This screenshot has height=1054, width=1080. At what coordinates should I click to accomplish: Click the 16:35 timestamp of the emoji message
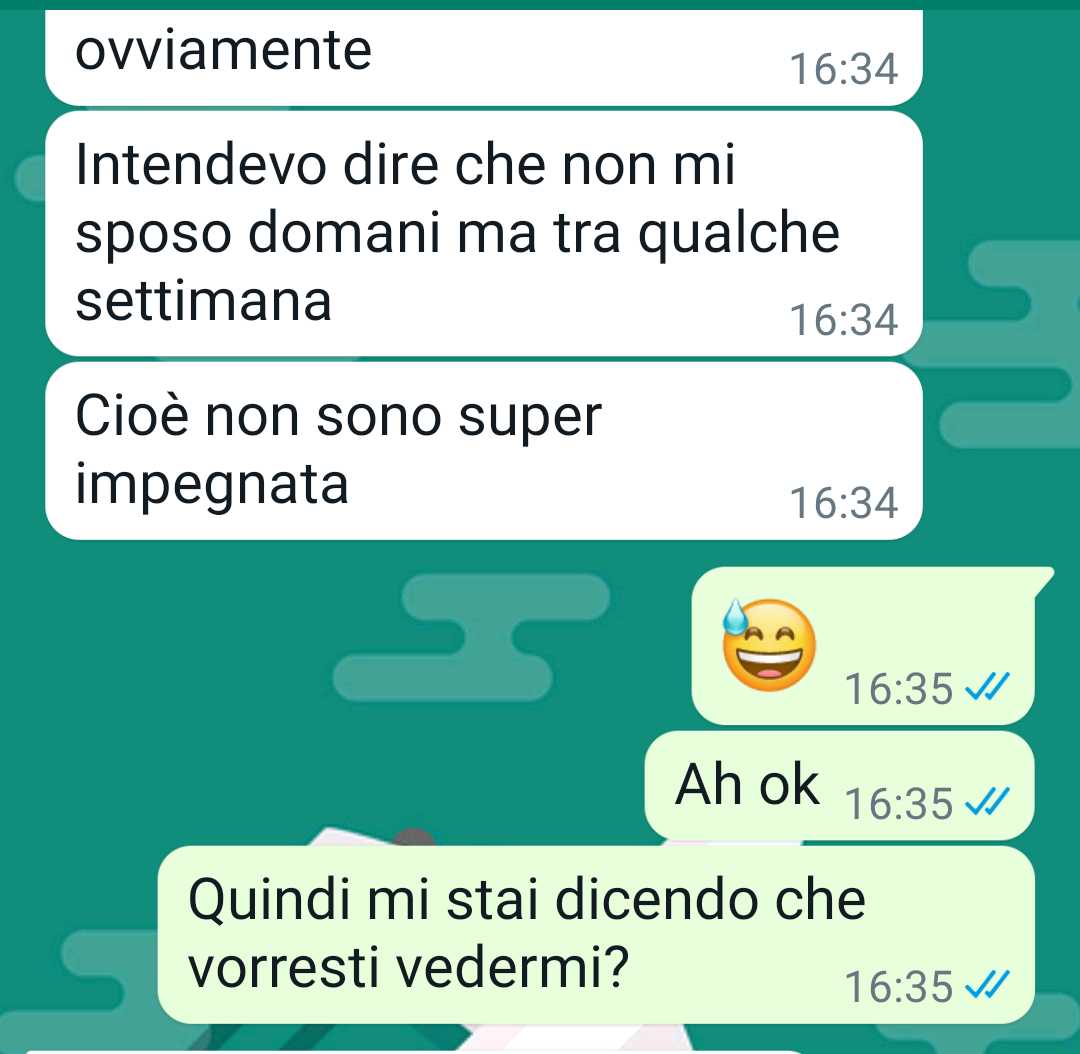pos(899,688)
